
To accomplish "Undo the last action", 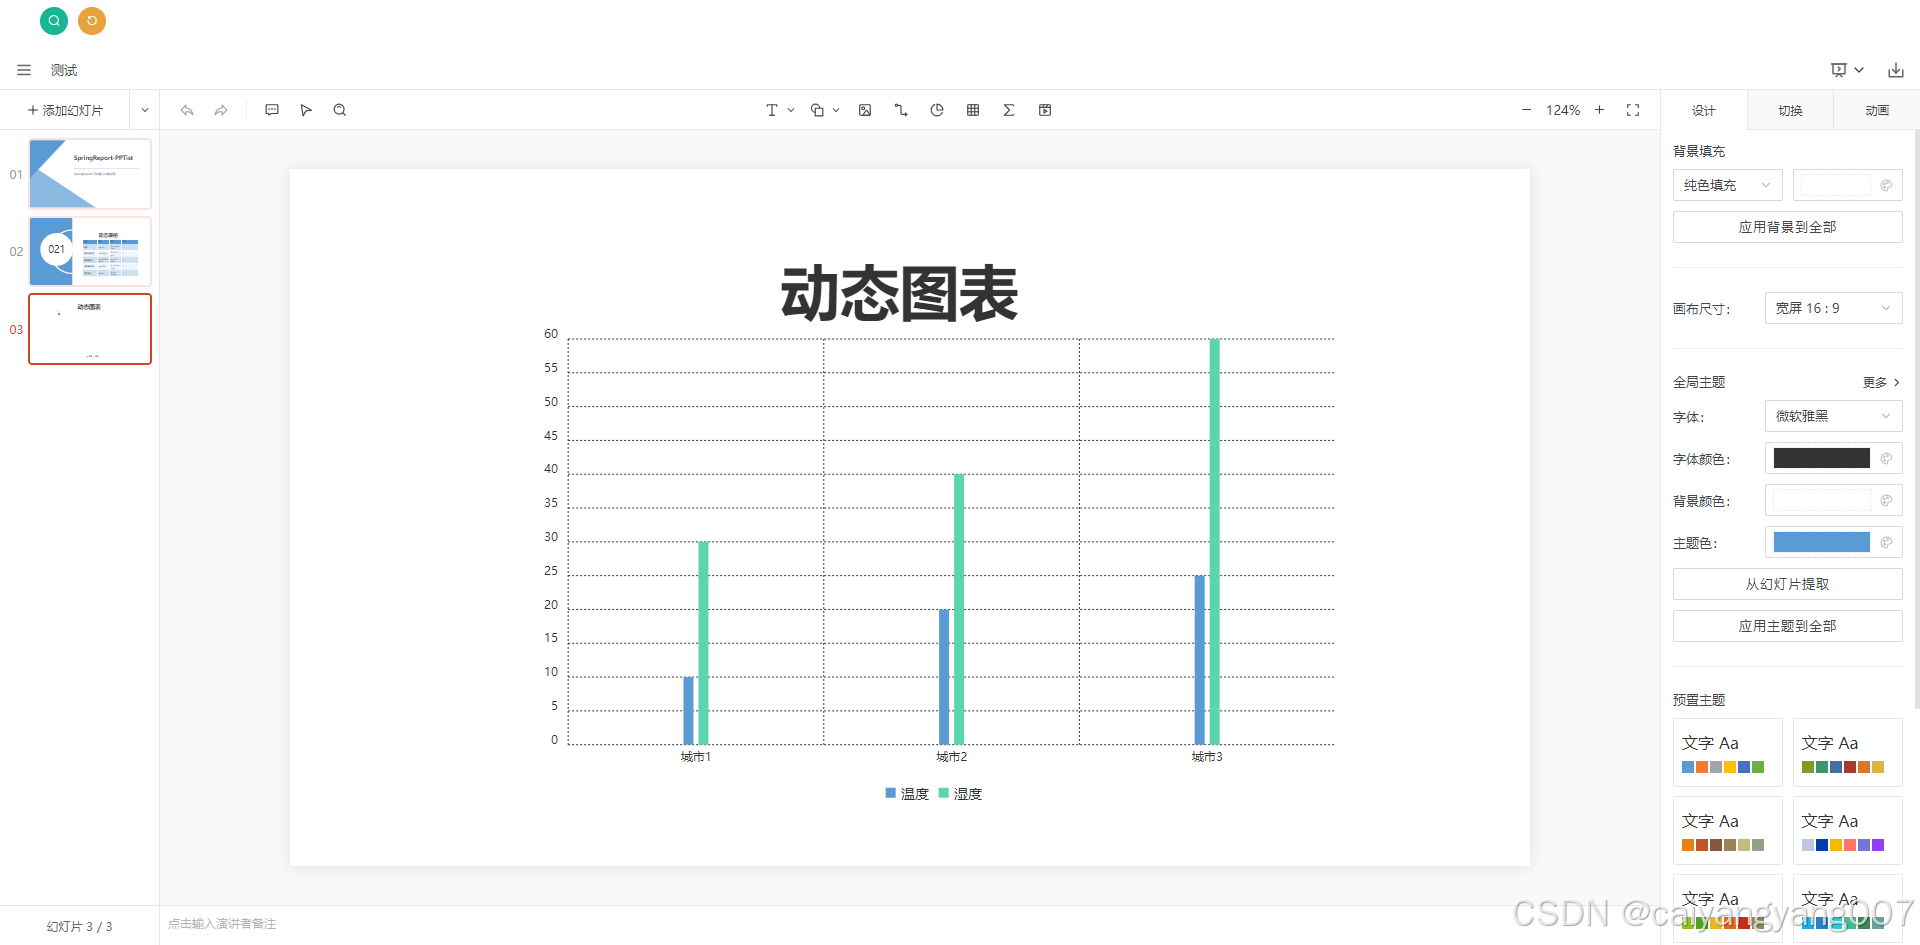I will (x=186, y=110).
